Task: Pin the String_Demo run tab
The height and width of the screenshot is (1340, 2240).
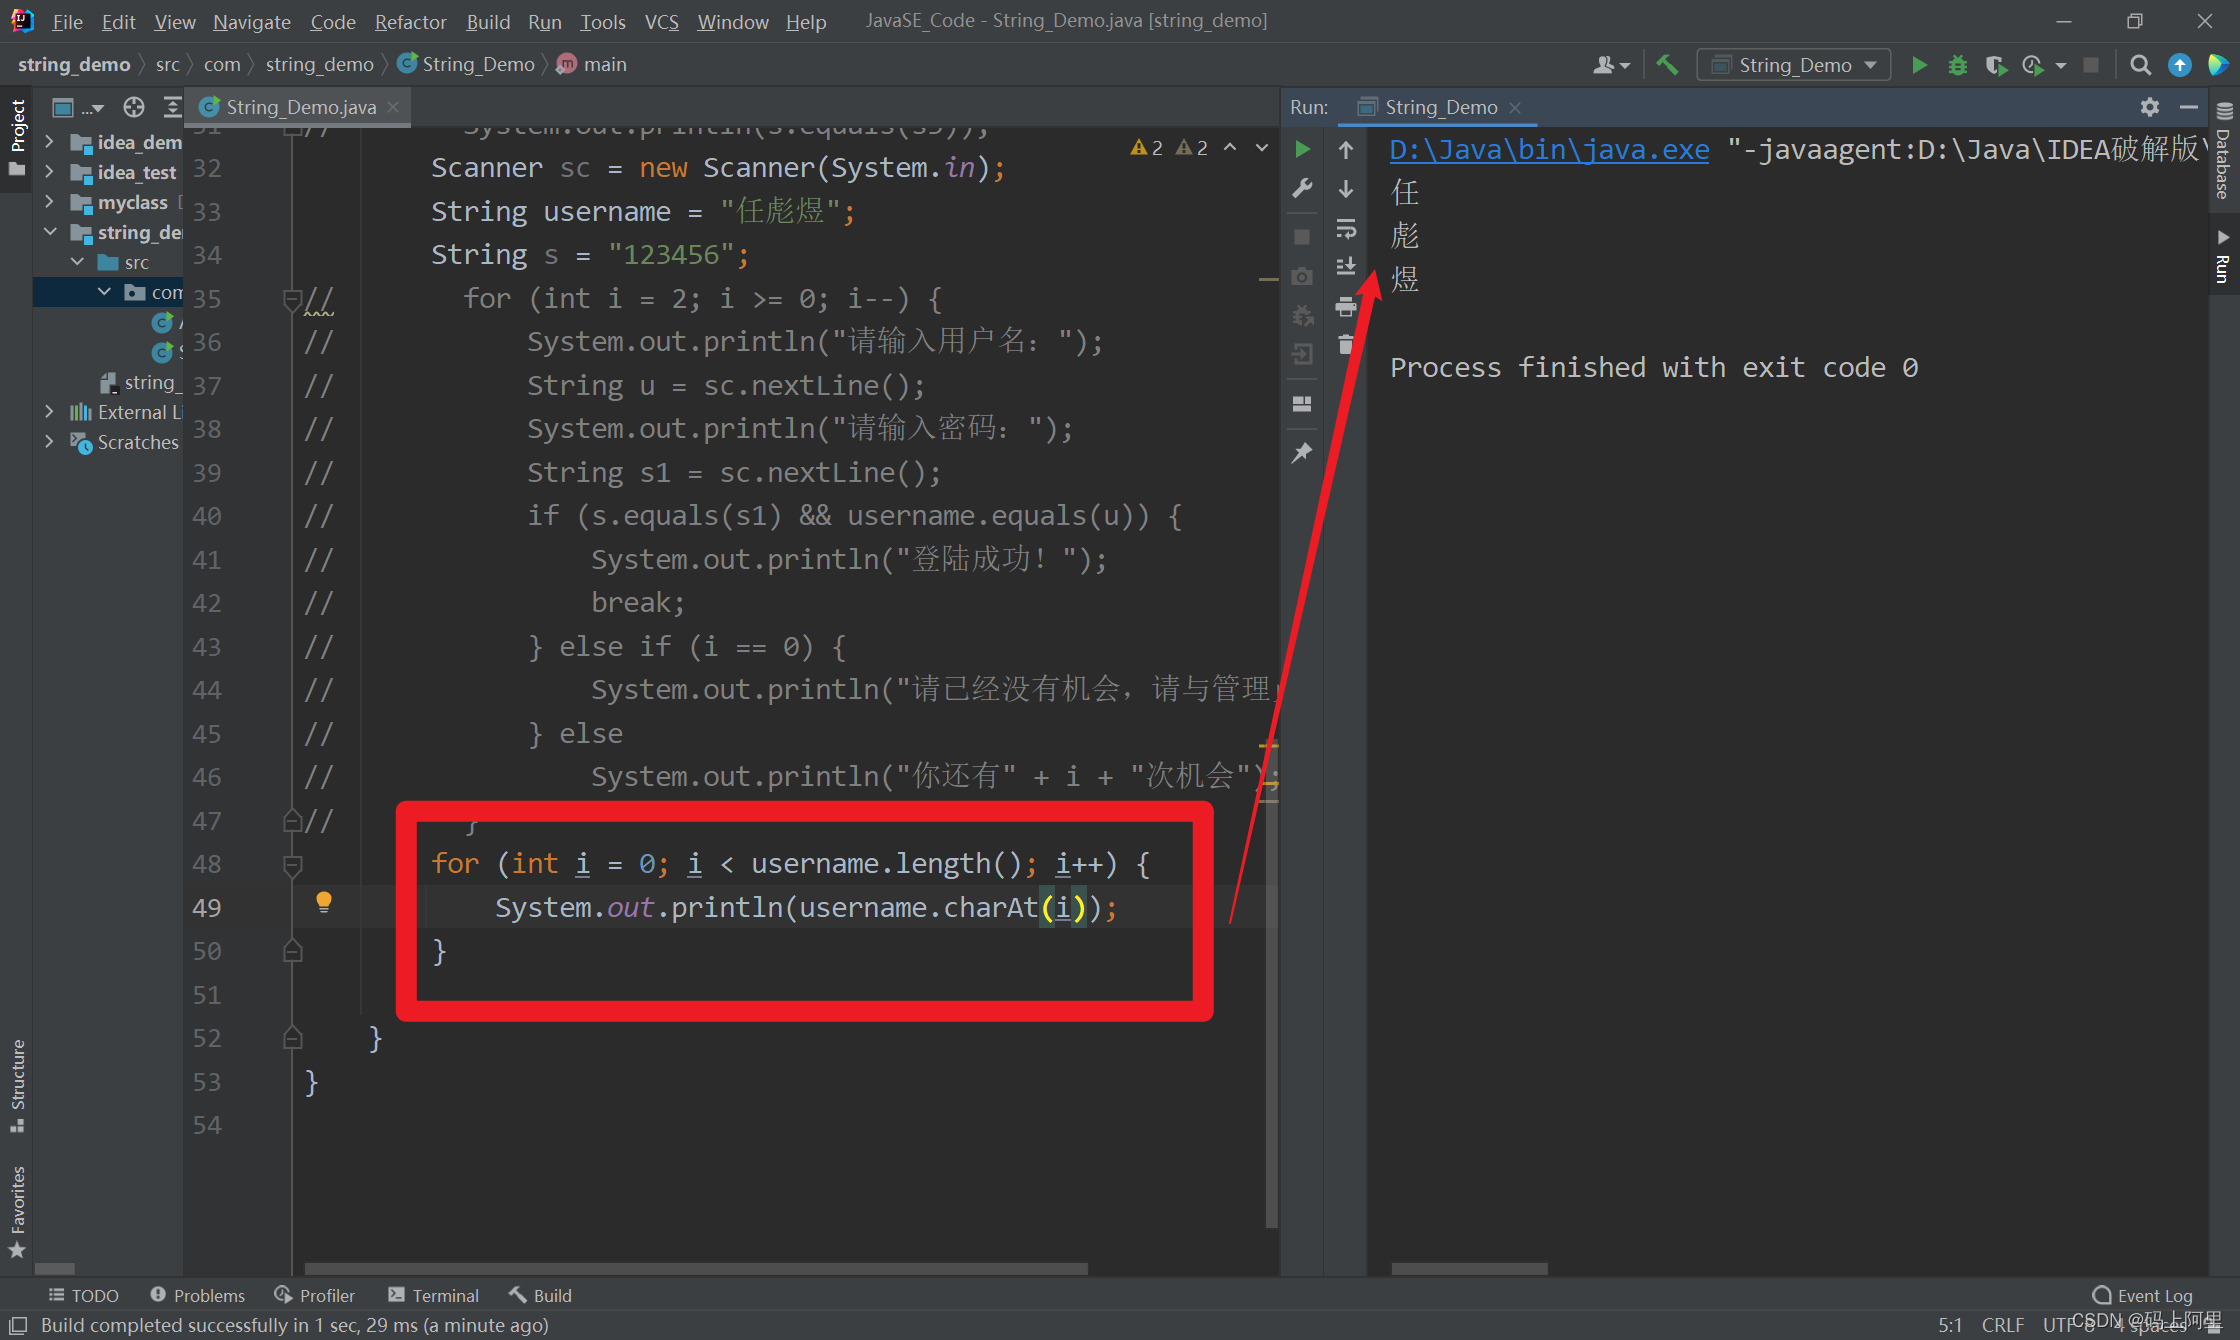Action: (1302, 453)
